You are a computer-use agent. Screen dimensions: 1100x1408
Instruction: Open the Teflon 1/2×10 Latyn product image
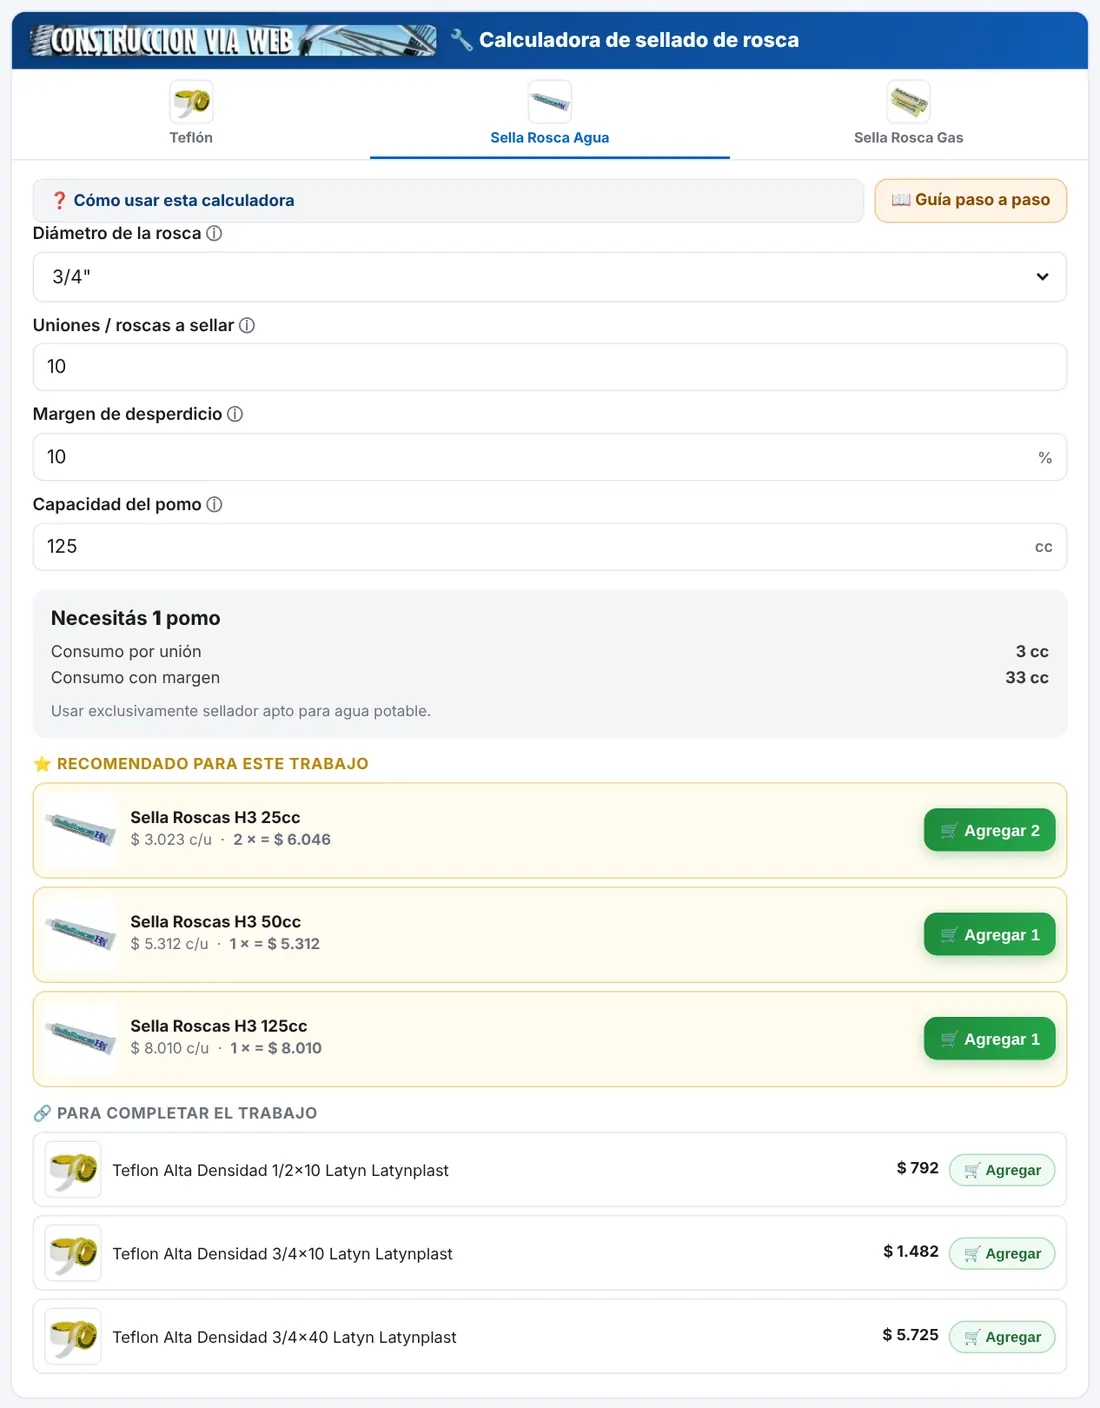73,1169
